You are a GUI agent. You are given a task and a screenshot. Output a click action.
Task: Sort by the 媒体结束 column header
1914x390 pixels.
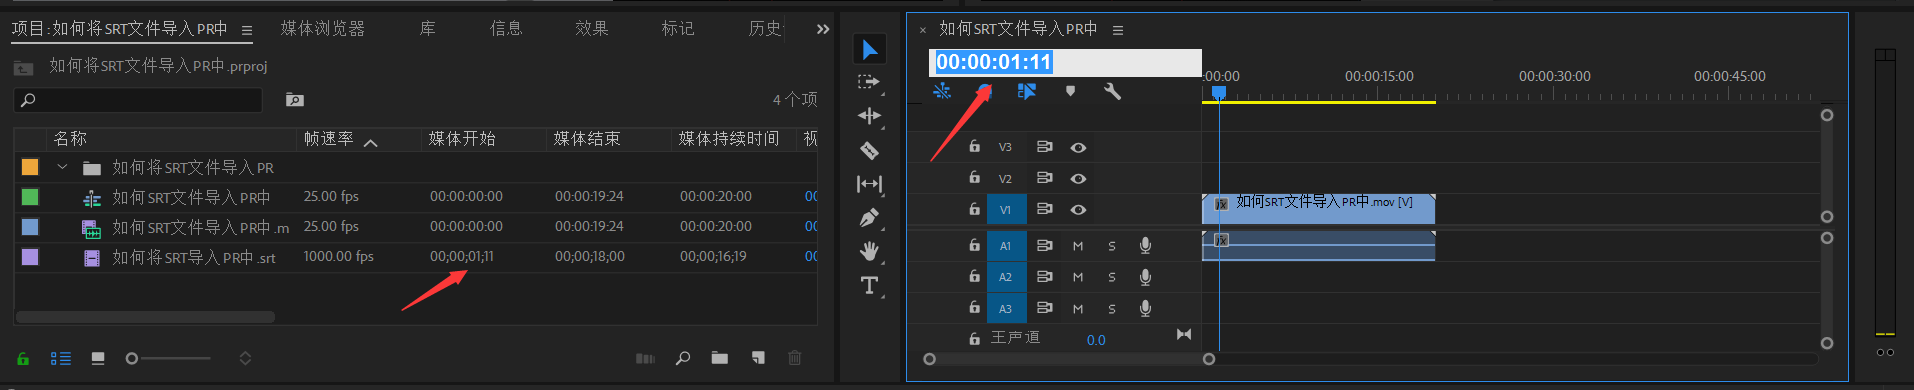pyautogui.click(x=587, y=139)
